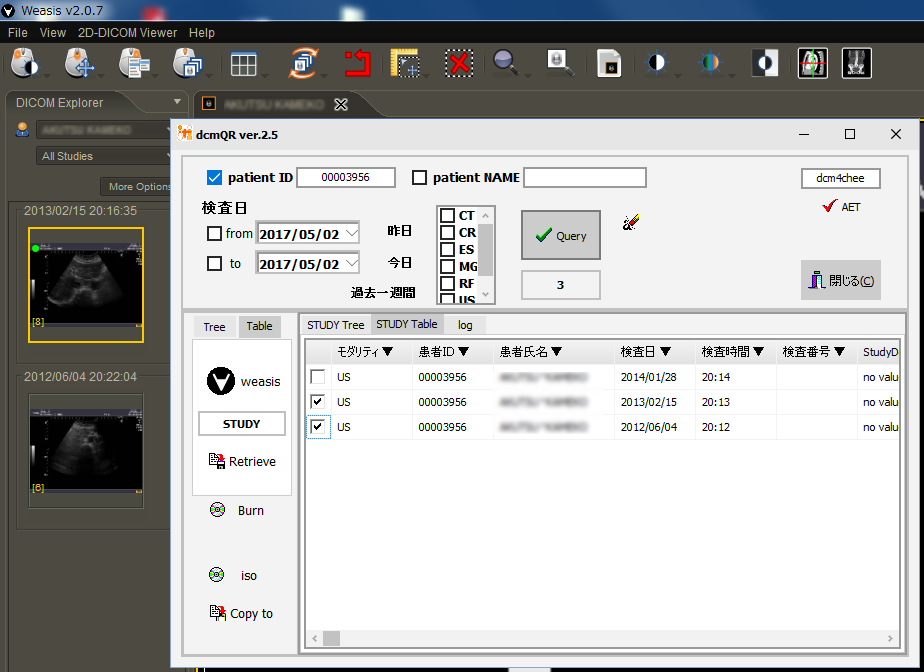The image size is (924, 672).
Task: Uncheck the patient ID checkbox
Action: tap(214, 177)
